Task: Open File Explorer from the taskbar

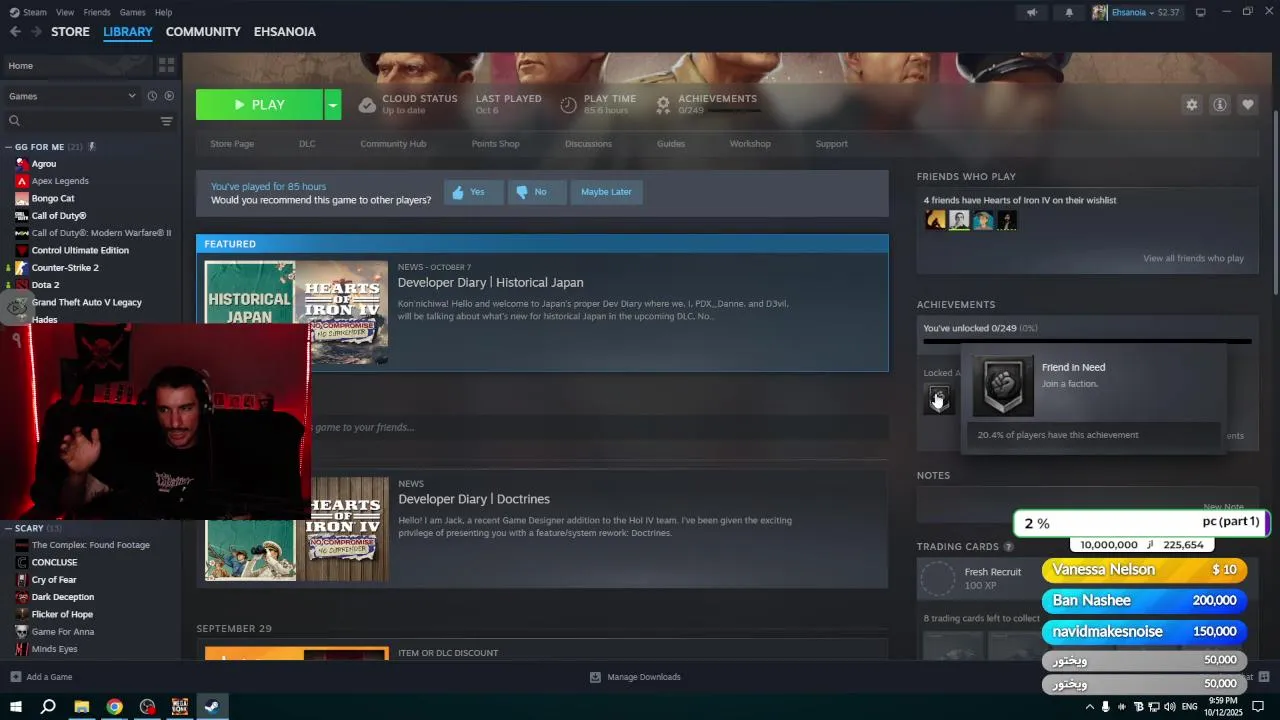Action: point(82,707)
